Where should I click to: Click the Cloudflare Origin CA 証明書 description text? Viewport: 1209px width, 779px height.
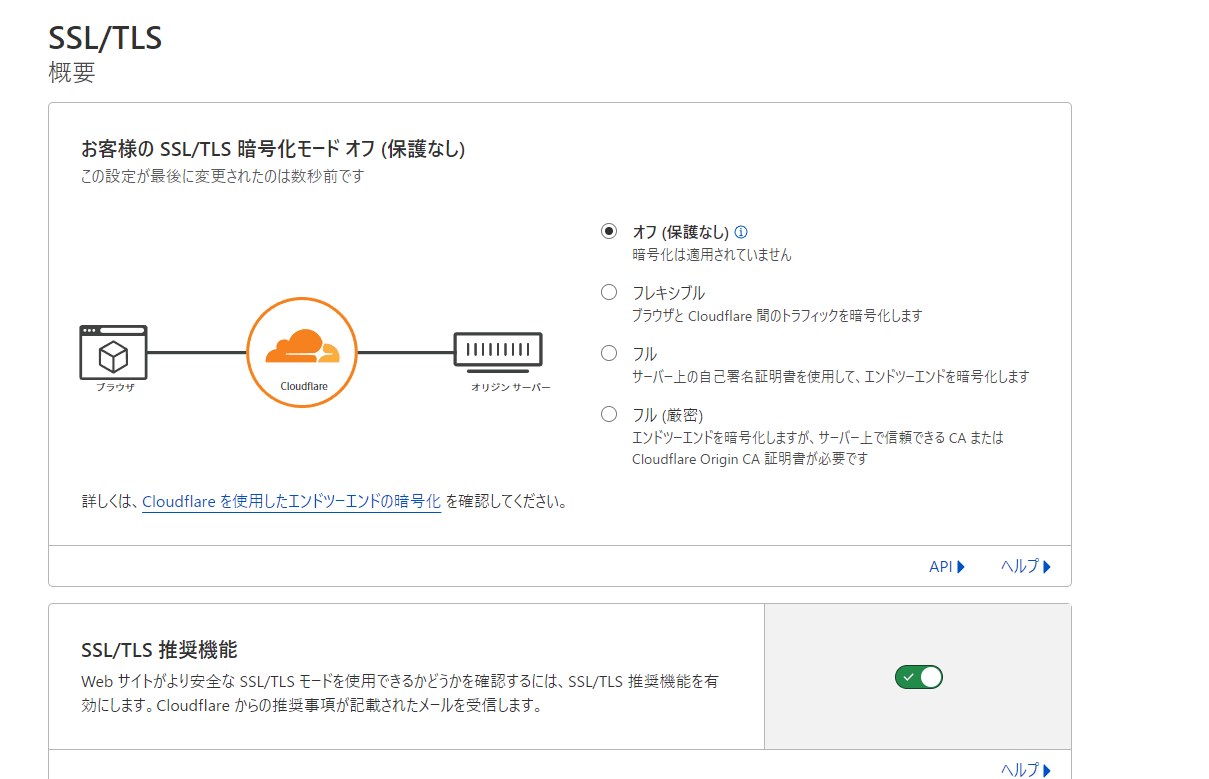(818, 449)
